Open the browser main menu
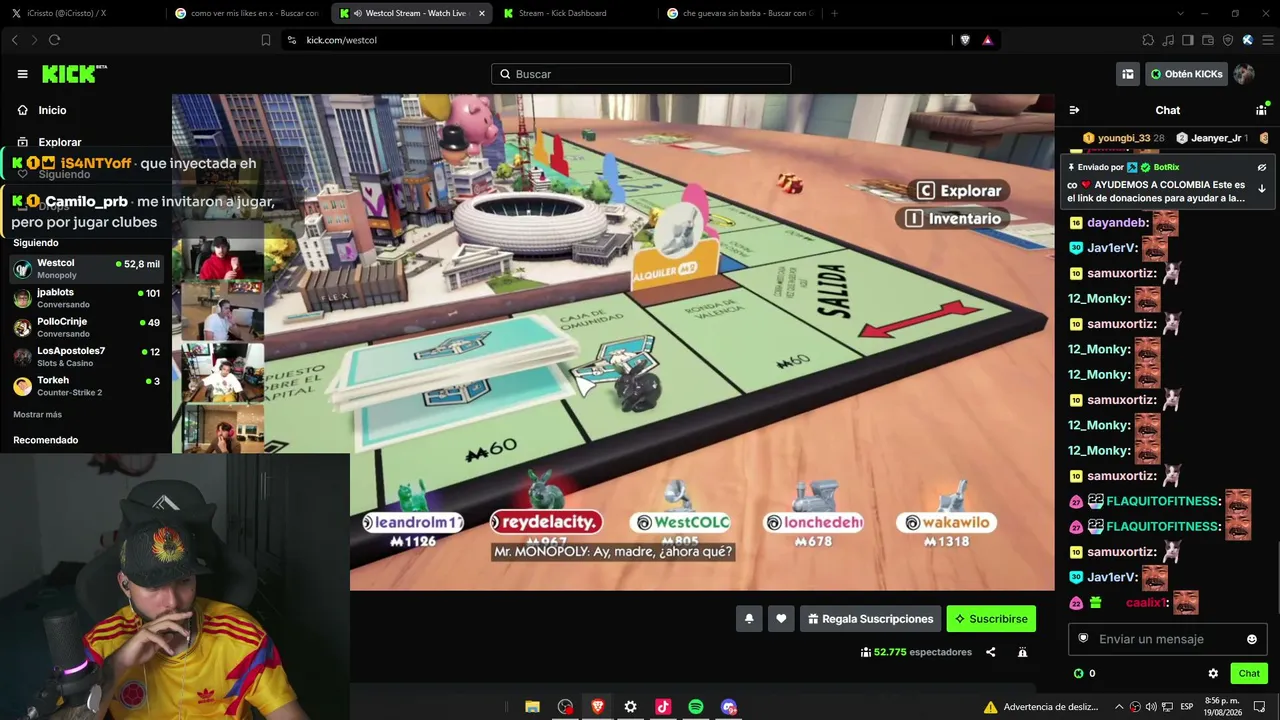The height and width of the screenshot is (720, 1280). point(1268,40)
